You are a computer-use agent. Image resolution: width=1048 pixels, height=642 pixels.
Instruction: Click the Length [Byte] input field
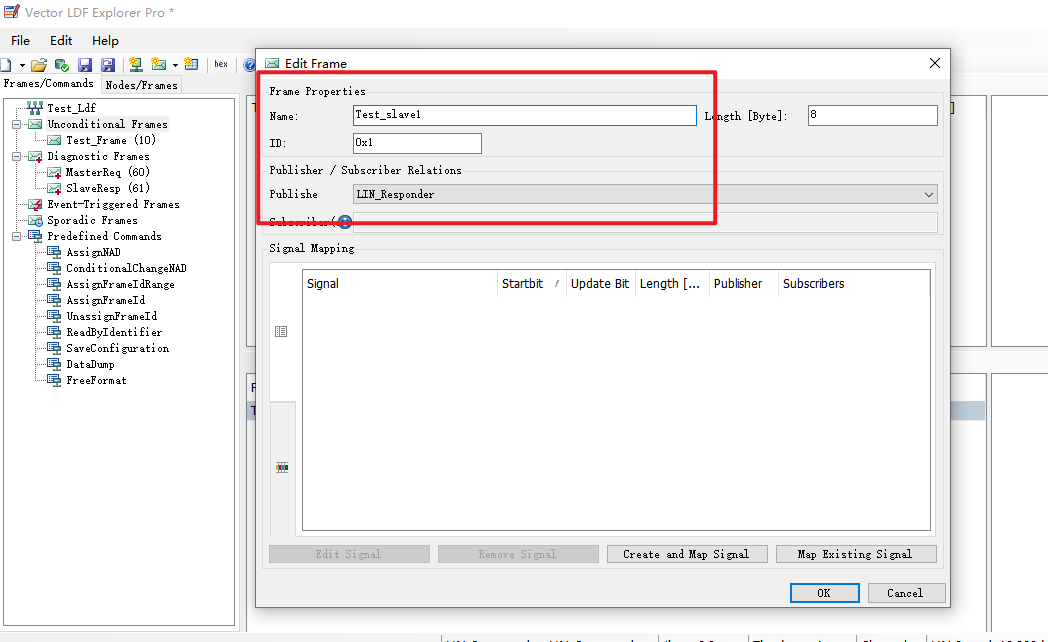click(x=872, y=116)
